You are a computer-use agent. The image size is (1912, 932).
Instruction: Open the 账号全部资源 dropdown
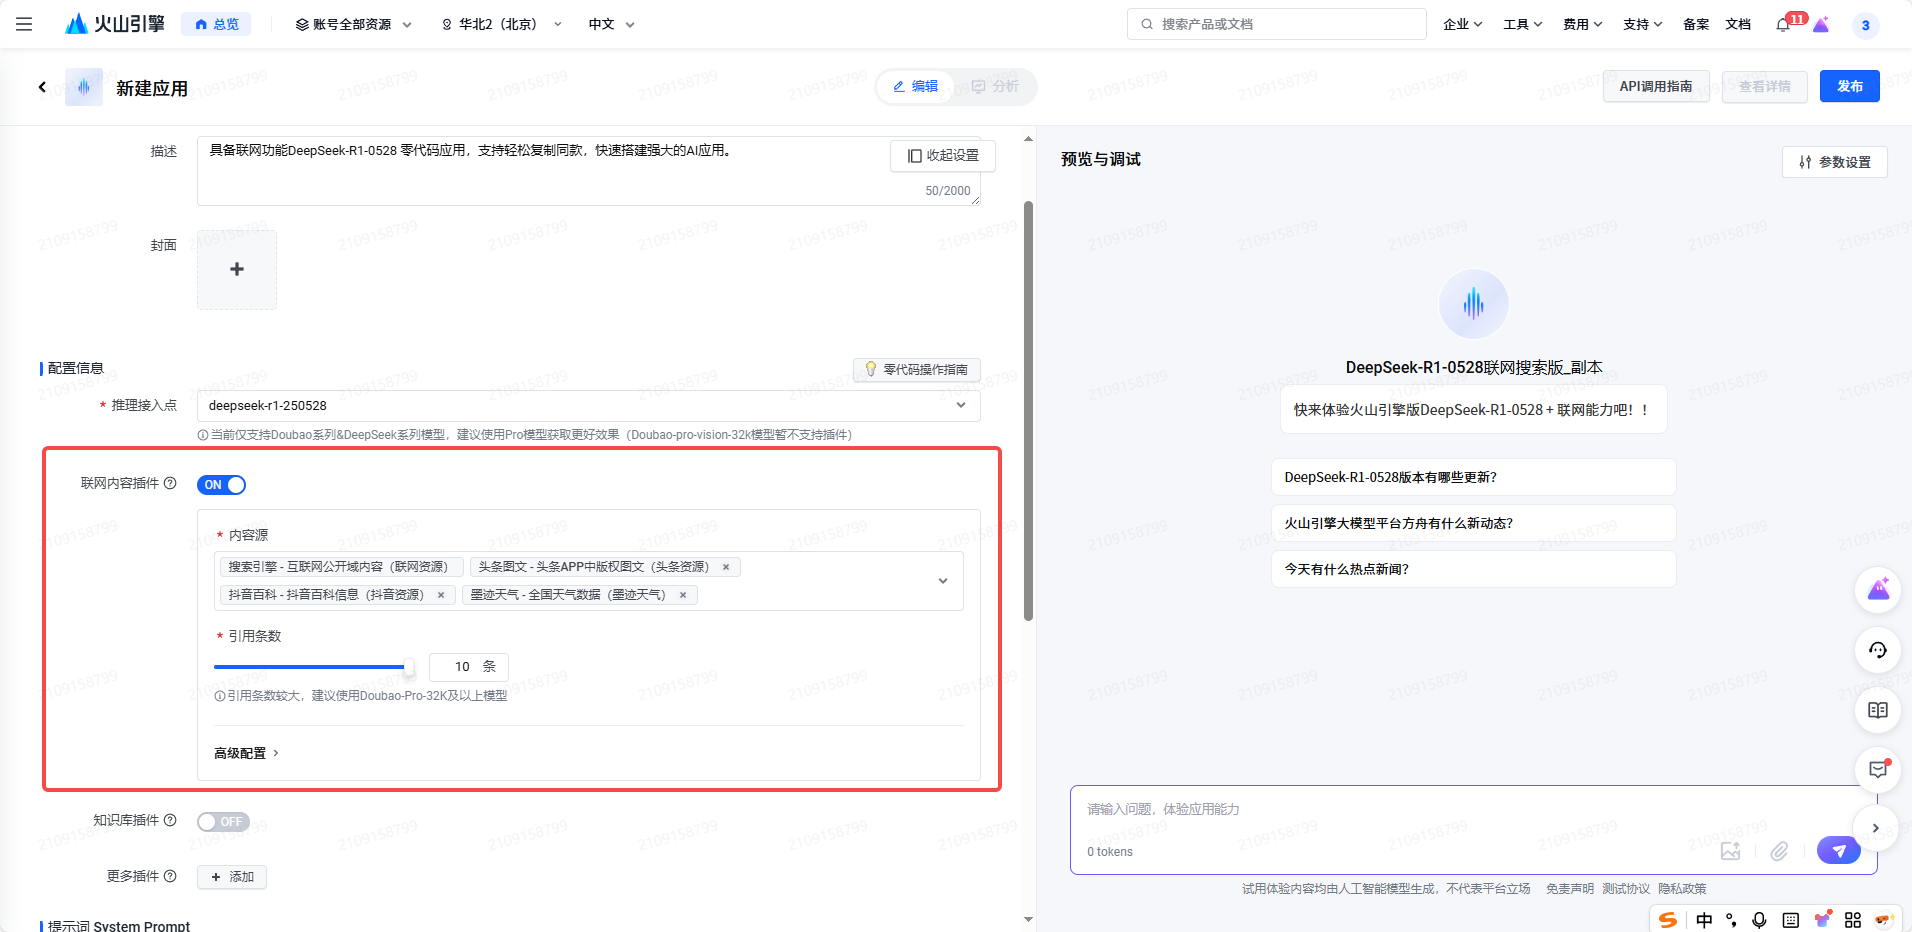353,24
